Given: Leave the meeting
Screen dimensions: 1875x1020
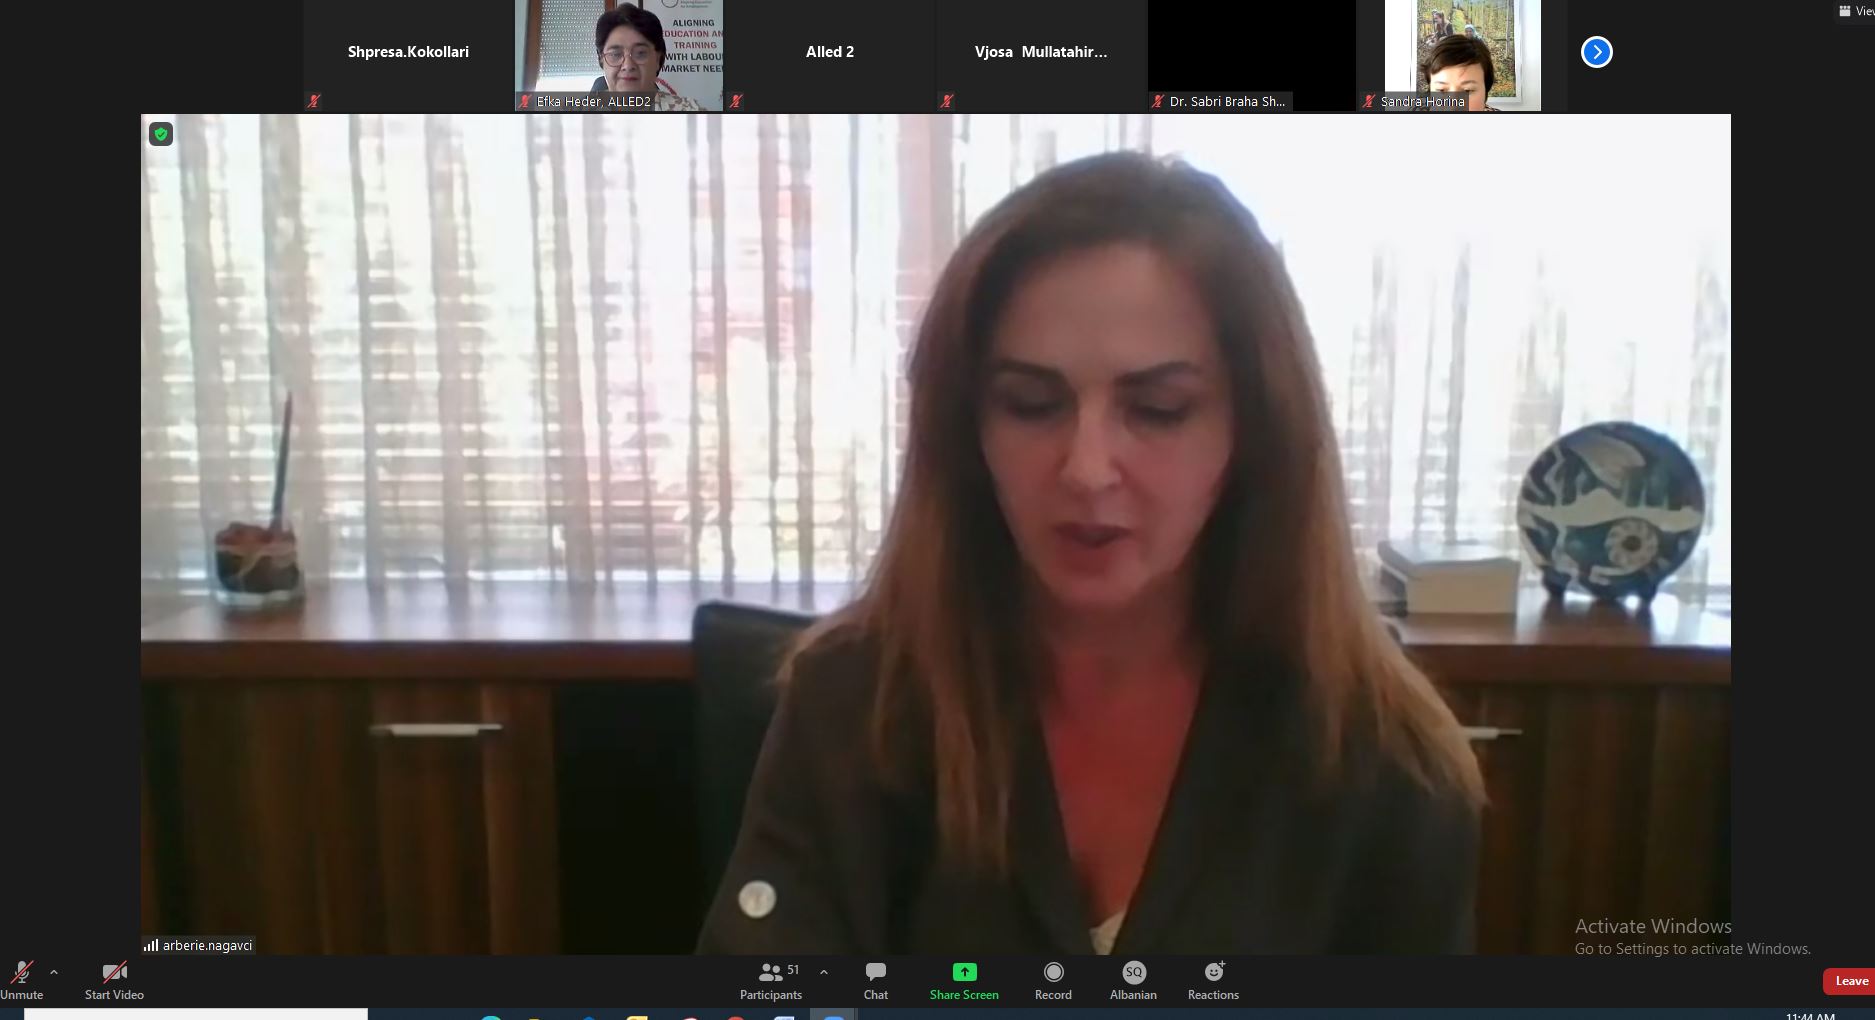Looking at the screenshot, I should pos(1849,981).
